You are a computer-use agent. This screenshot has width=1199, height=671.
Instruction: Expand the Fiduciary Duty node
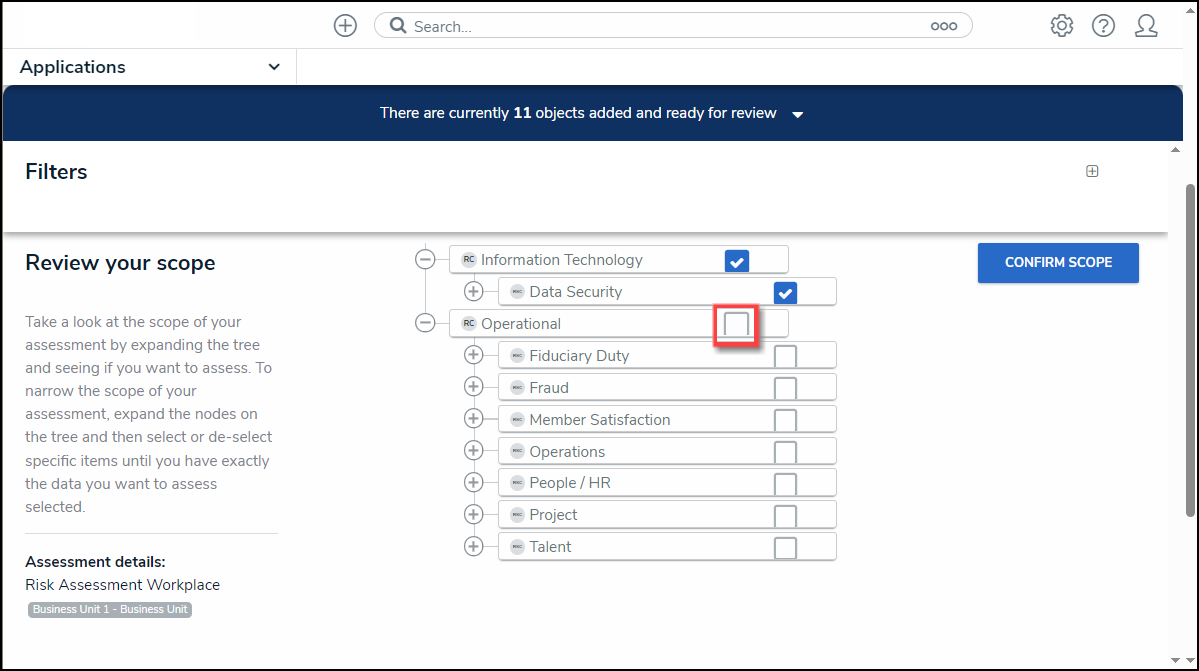(474, 355)
